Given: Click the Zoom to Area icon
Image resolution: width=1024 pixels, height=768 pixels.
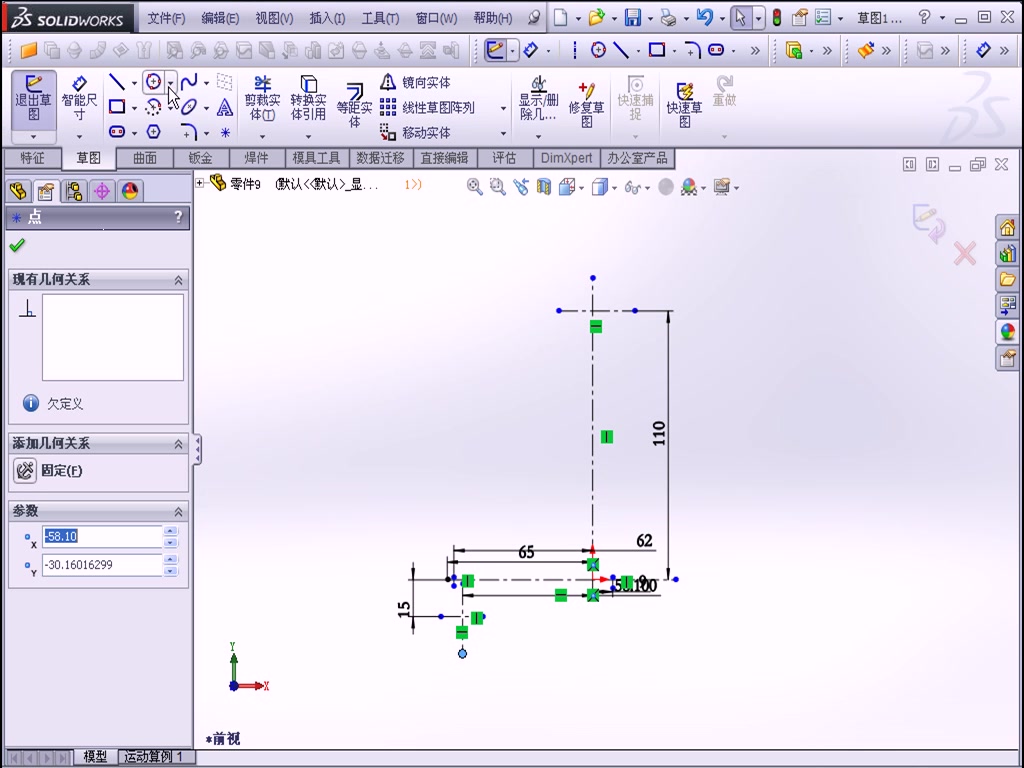Looking at the screenshot, I should coord(498,187).
